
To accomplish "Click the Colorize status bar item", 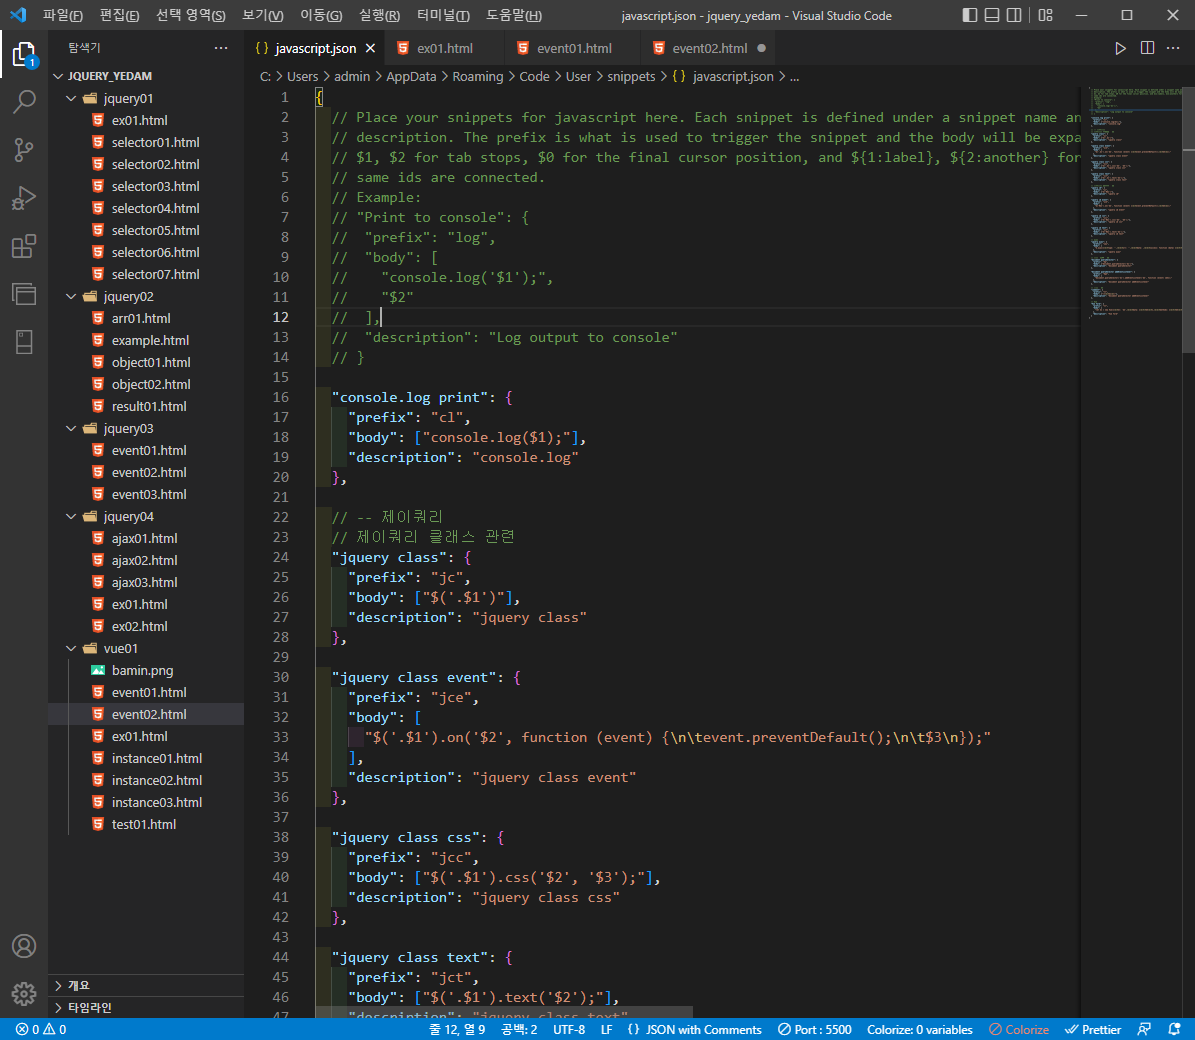I will click(1019, 1029).
